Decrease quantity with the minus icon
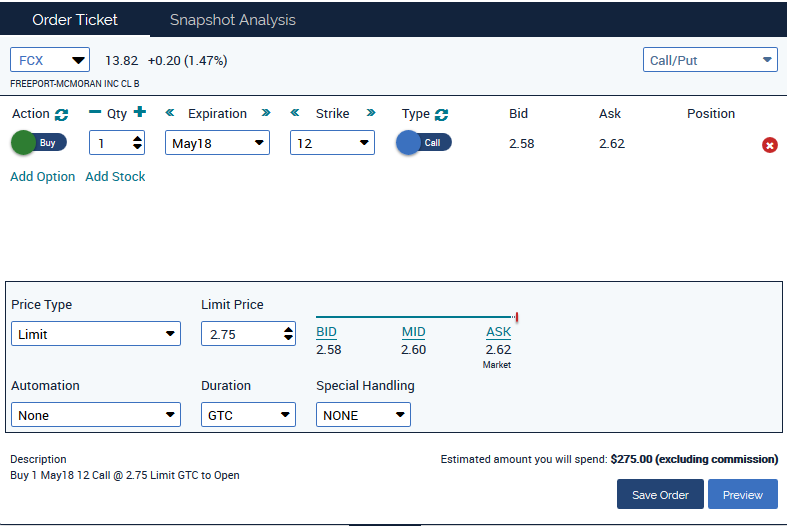Image resolution: width=787 pixels, height=526 pixels. click(95, 113)
